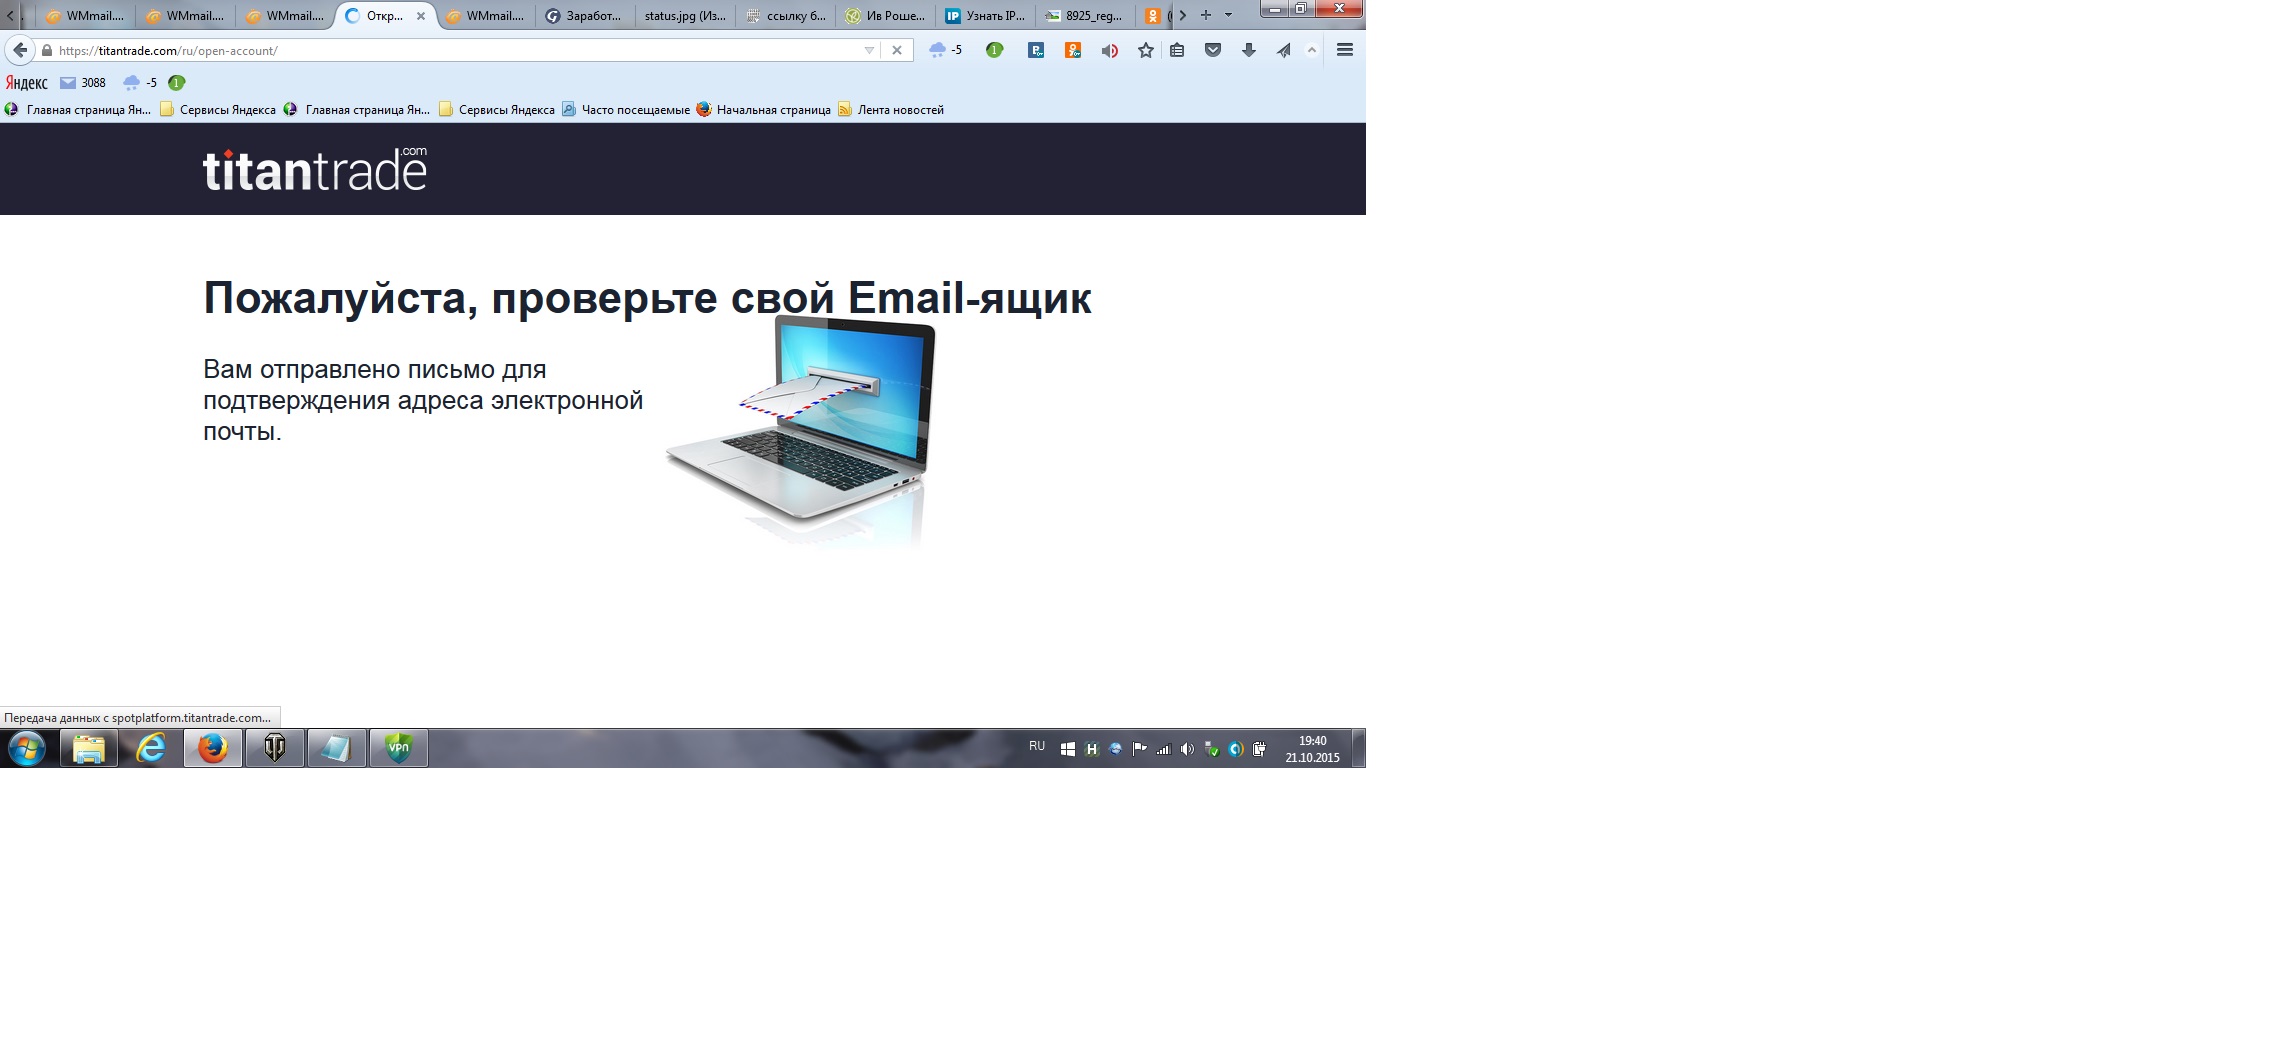This screenshot has height=1054, width=2282.
Task: Stop loading with the X in address bar
Action: pyautogui.click(x=897, y=50)
